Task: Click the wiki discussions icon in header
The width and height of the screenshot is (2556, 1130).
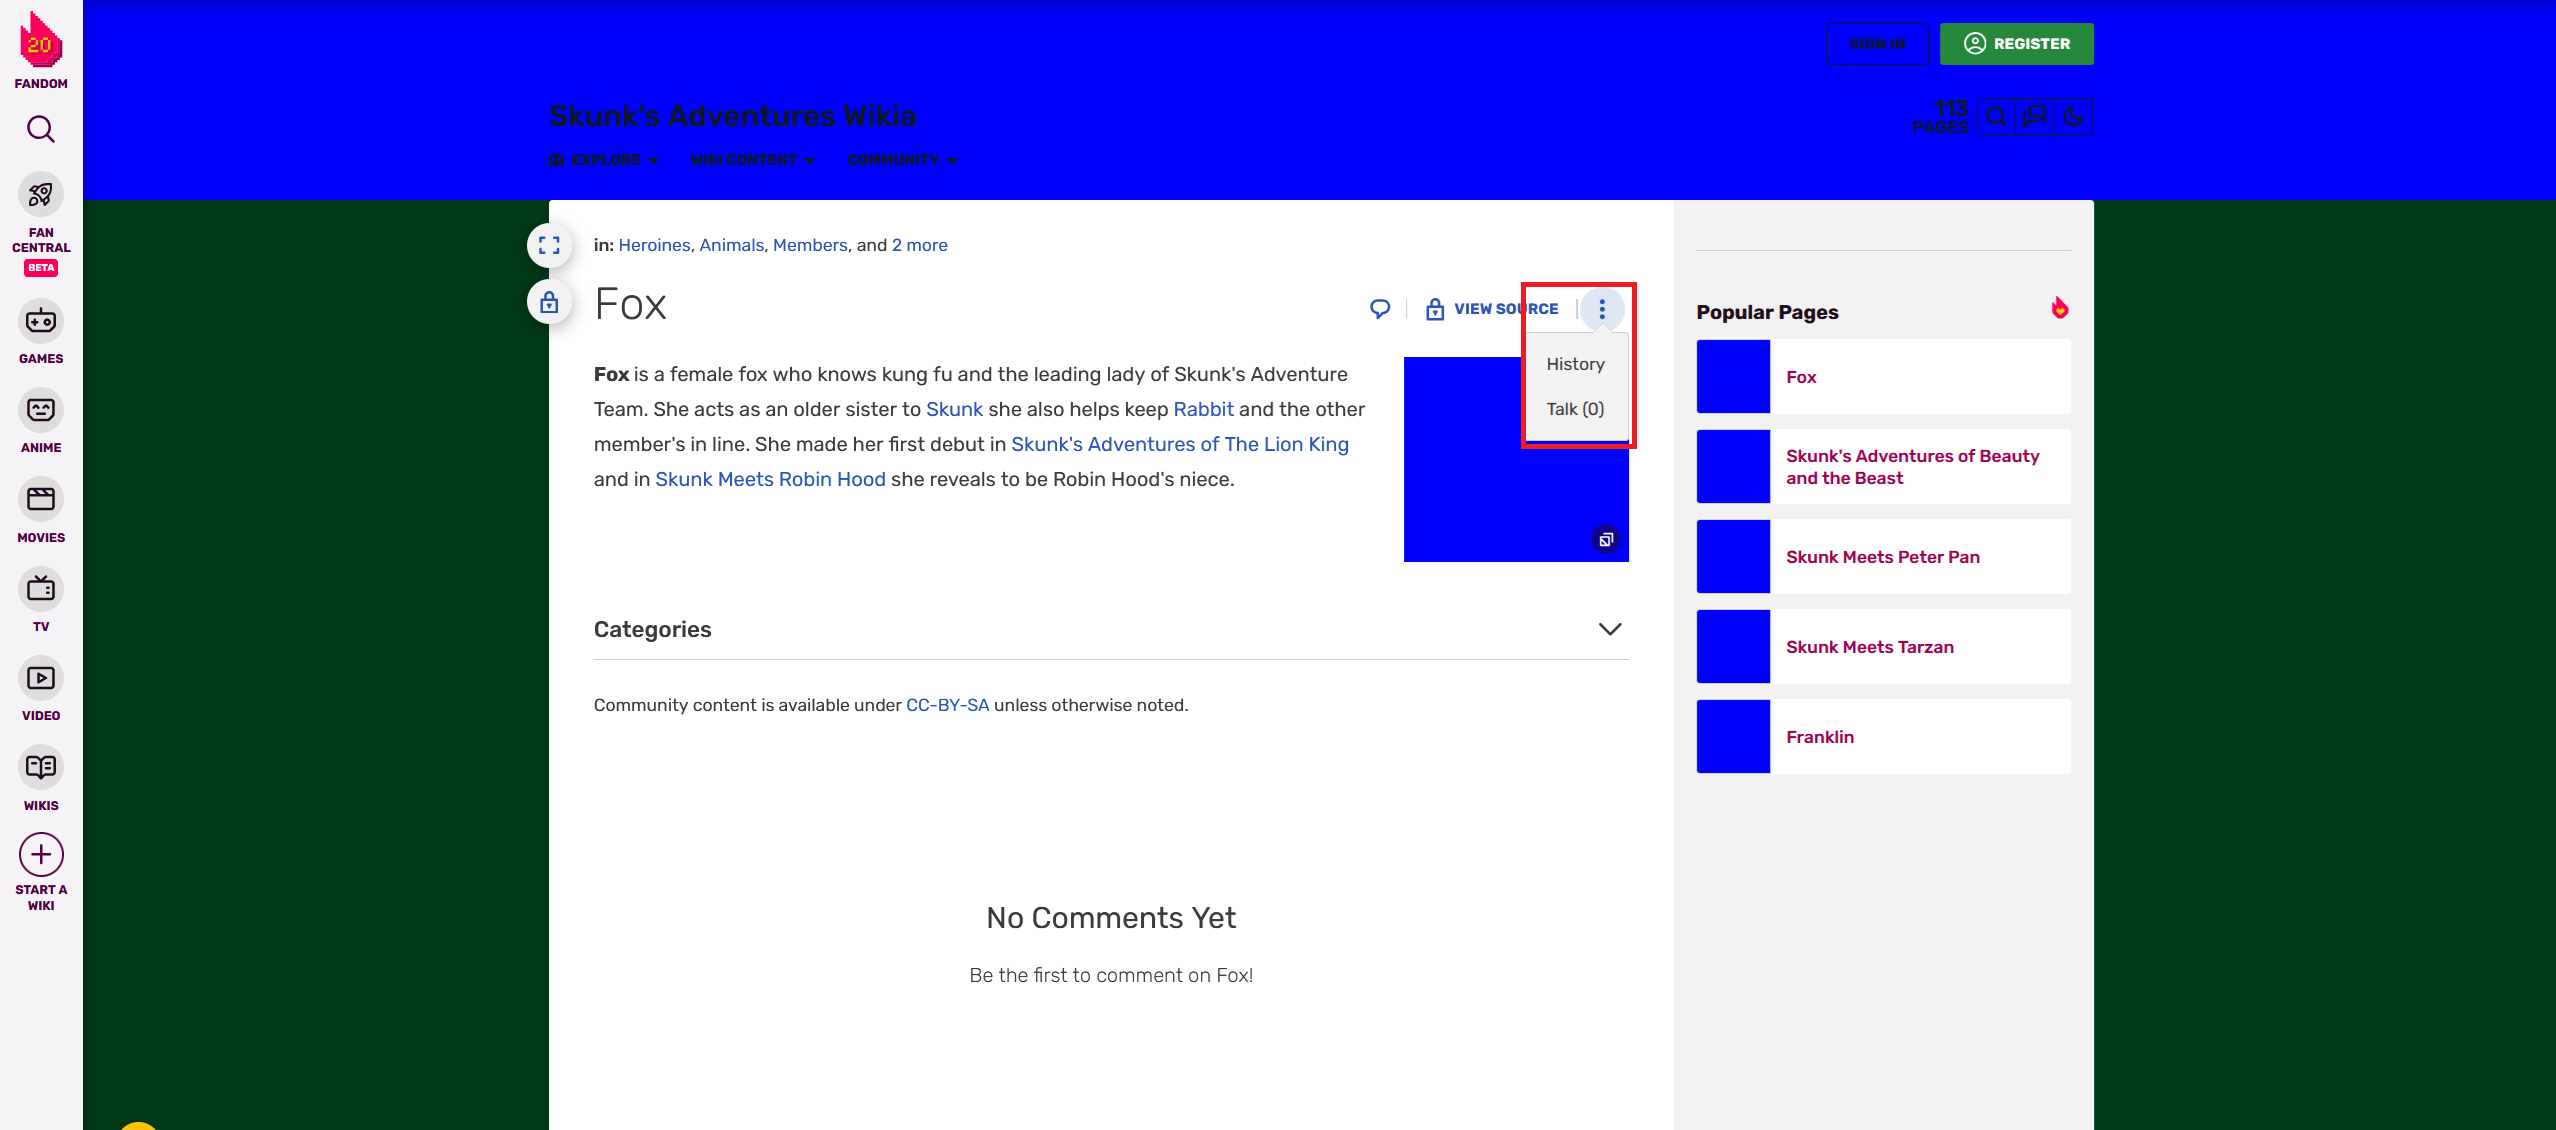Action: click(x=2034, y=117)
